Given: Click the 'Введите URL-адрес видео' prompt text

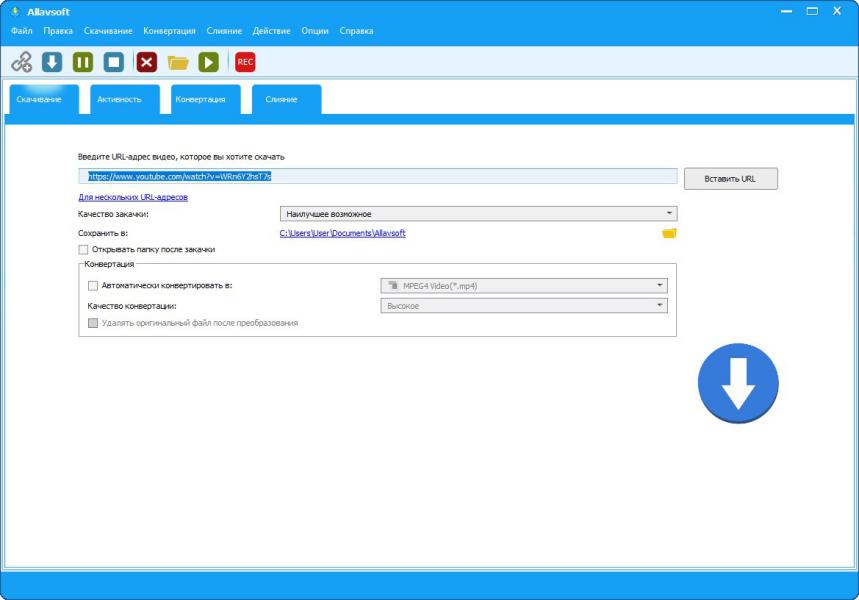Looking at the screenshot, I should coord(181,157).
